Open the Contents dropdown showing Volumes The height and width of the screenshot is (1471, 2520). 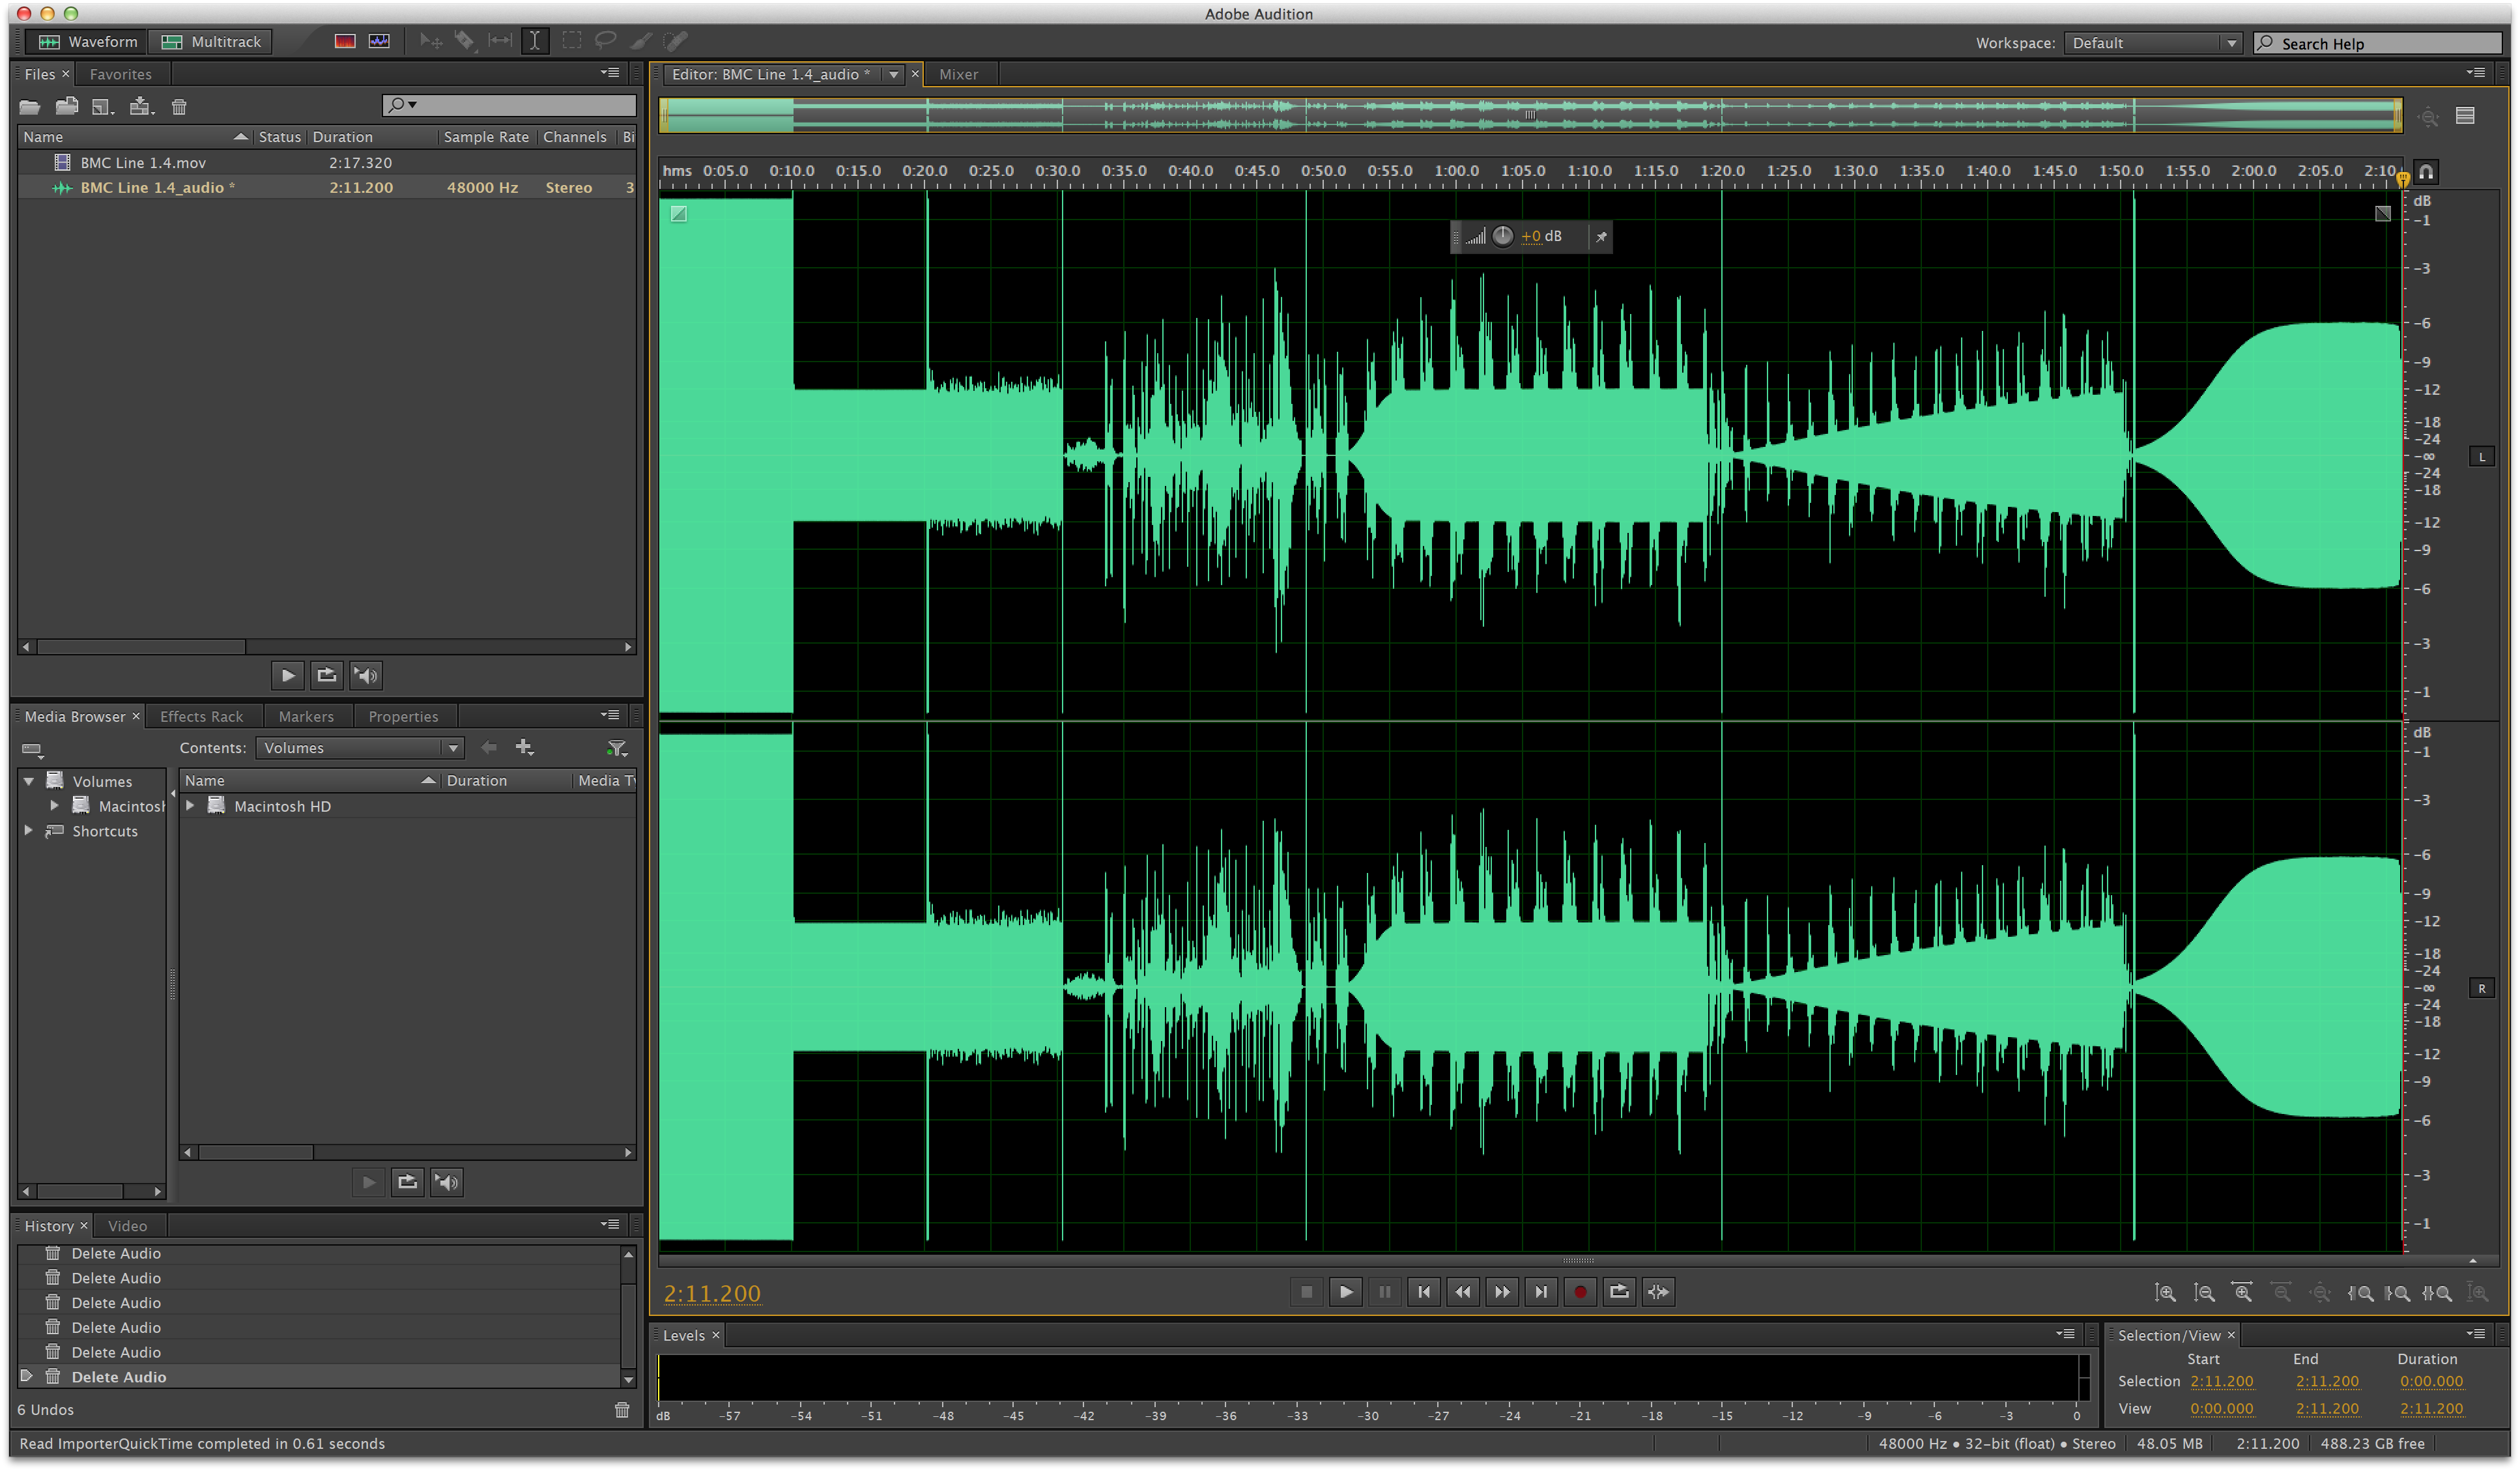360,748
